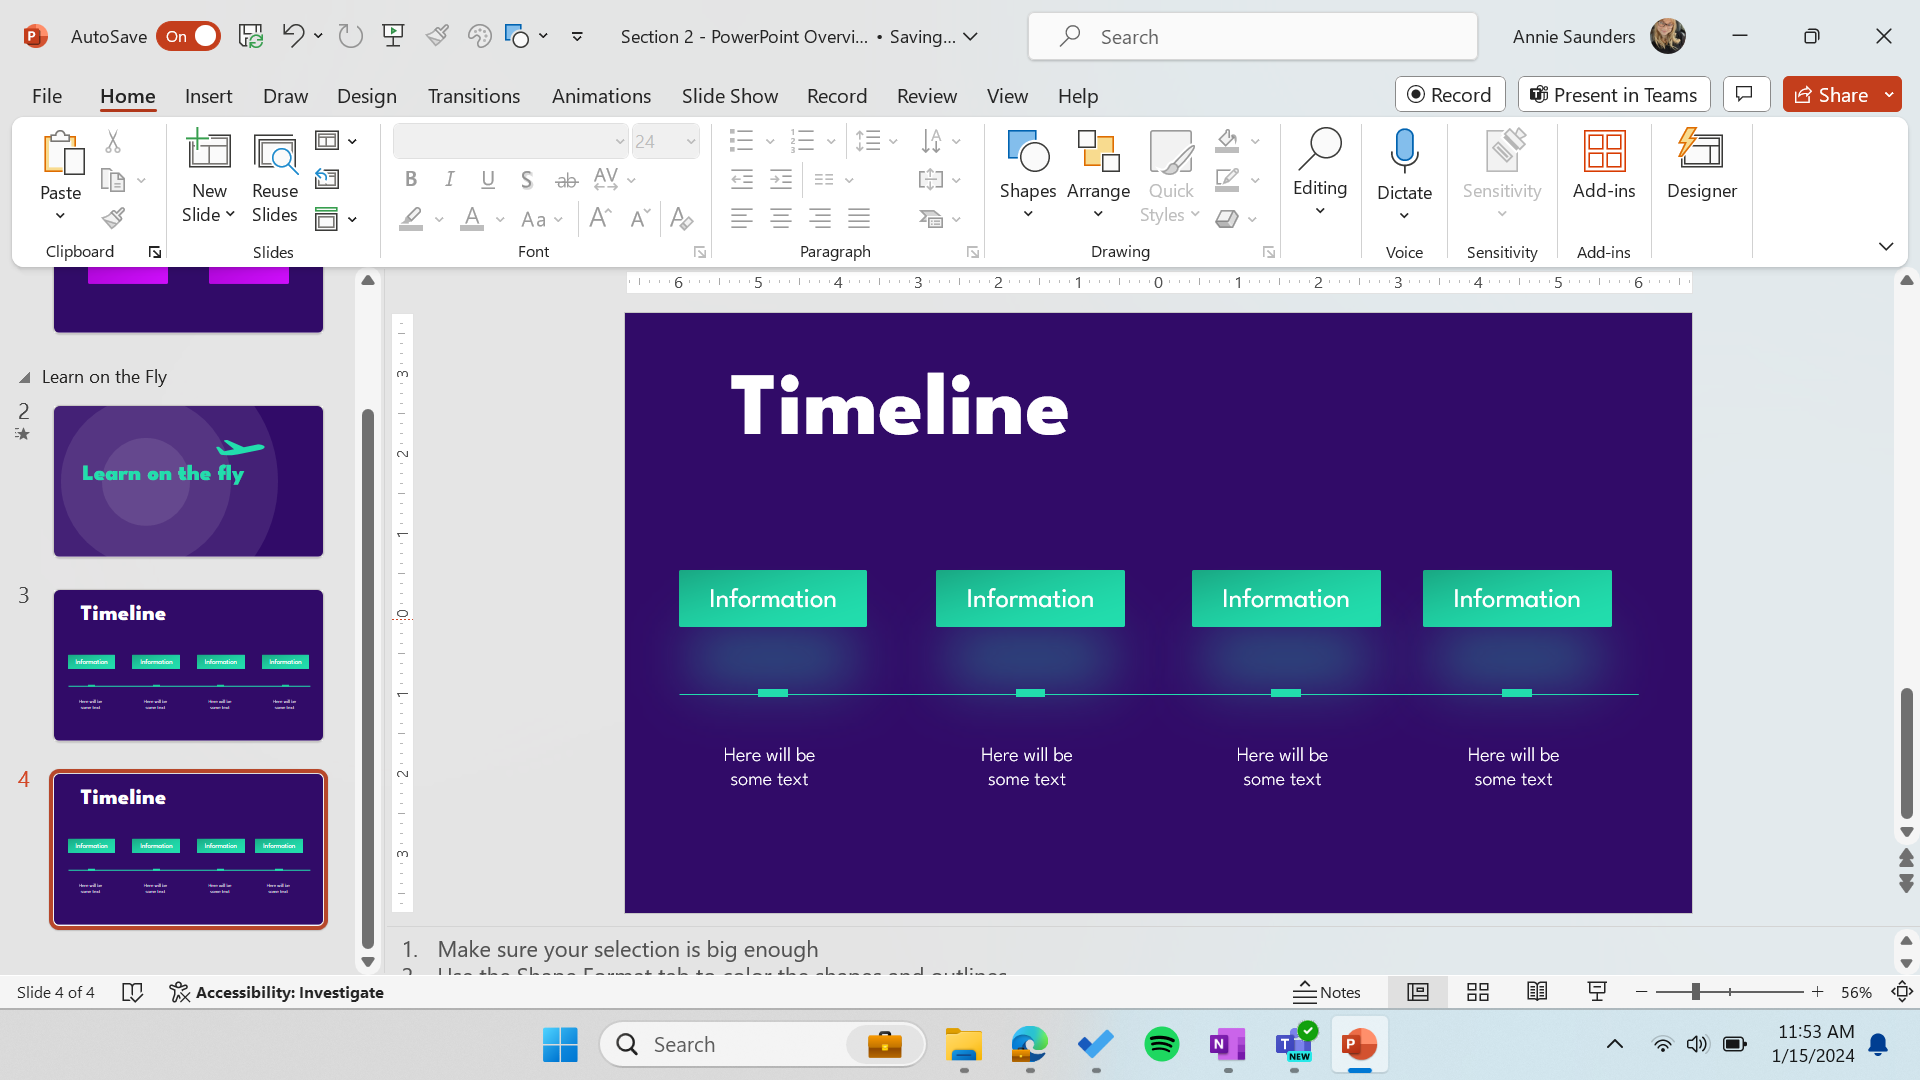Justify the paragraph text
1920x1080 pixels.
click(x=859, y=218)
